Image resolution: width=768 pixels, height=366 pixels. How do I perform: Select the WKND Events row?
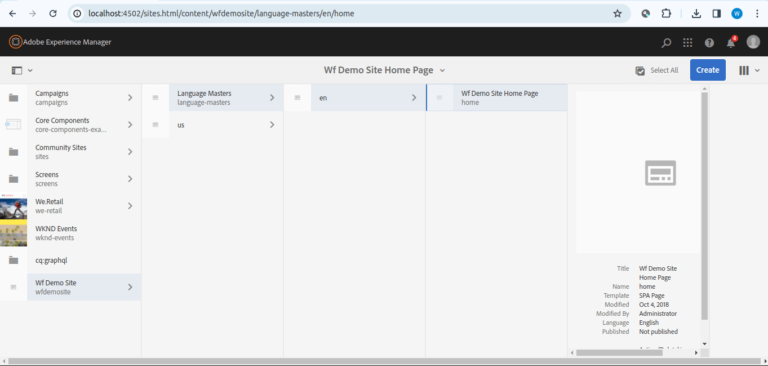(x=71, y=233)
